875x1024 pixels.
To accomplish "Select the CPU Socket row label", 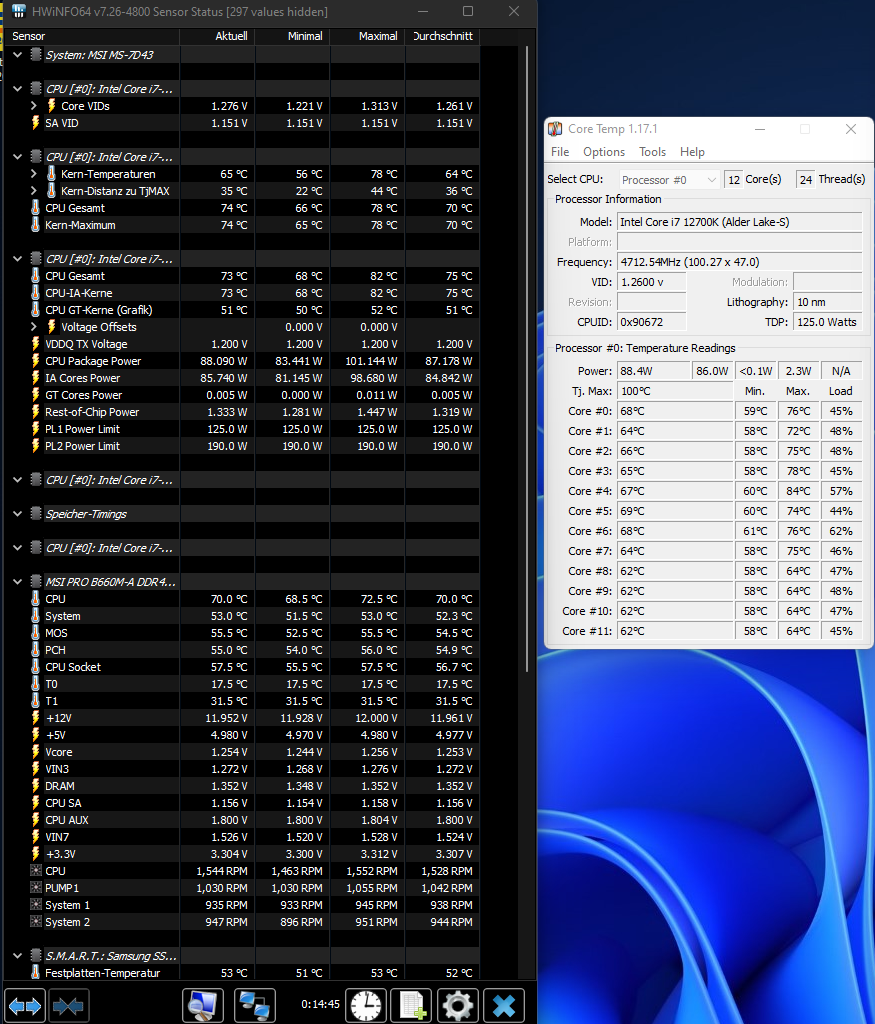I will point(73,667).
